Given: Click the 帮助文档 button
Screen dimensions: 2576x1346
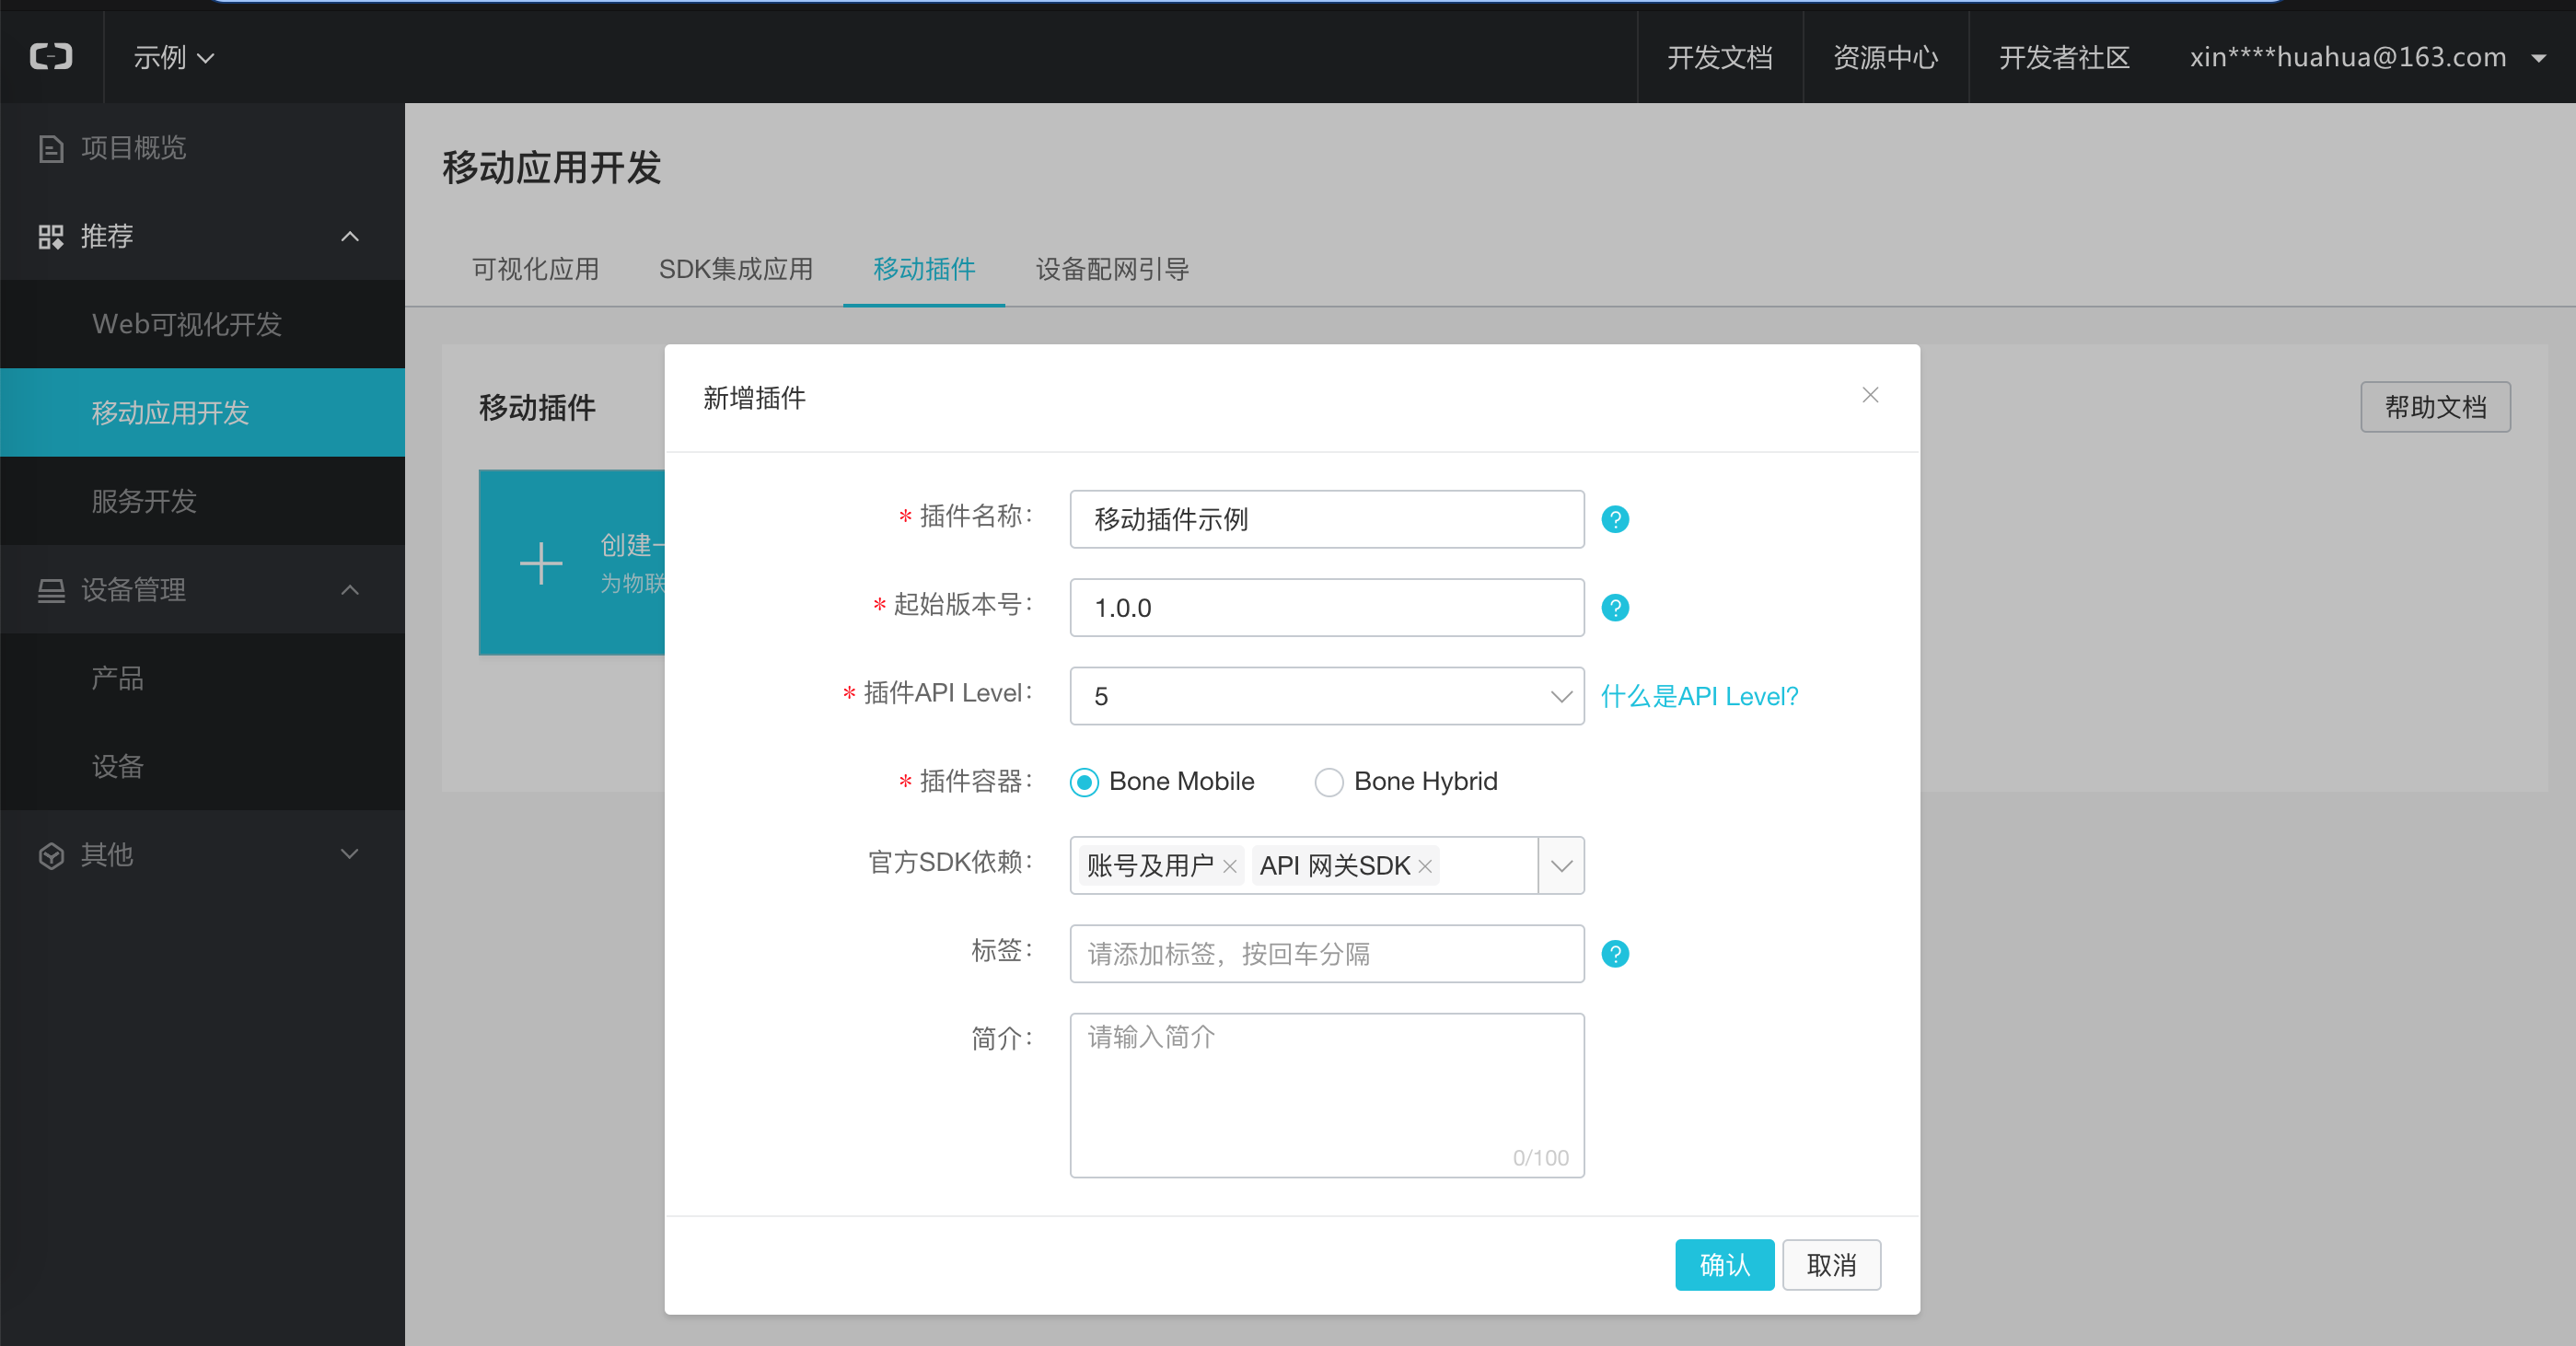Looking at the screenshot, I should tap(2435, 407).
